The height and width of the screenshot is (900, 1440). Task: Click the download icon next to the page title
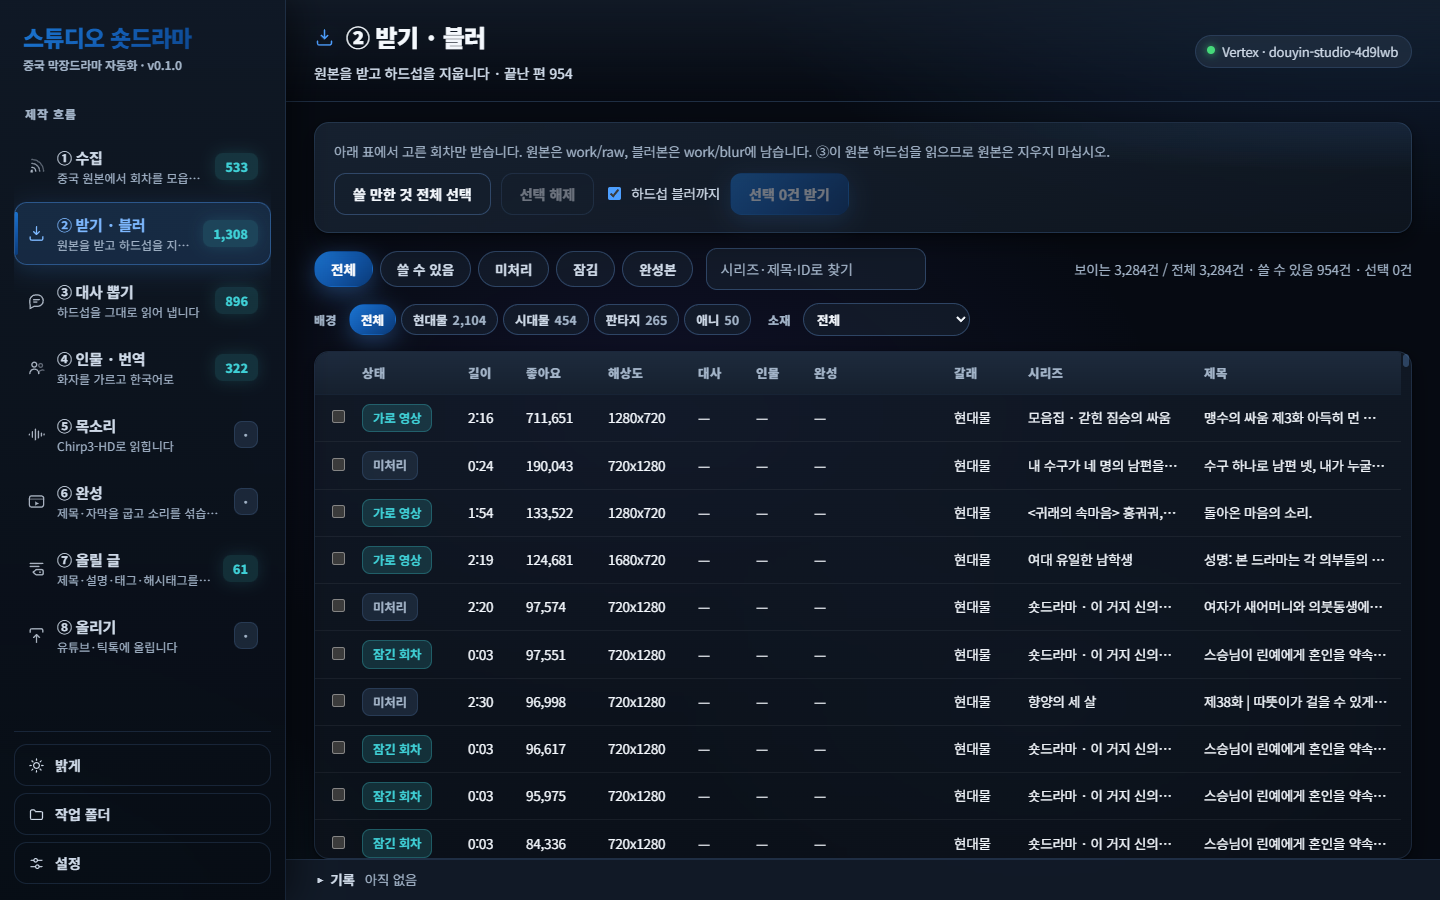[324, 38]
